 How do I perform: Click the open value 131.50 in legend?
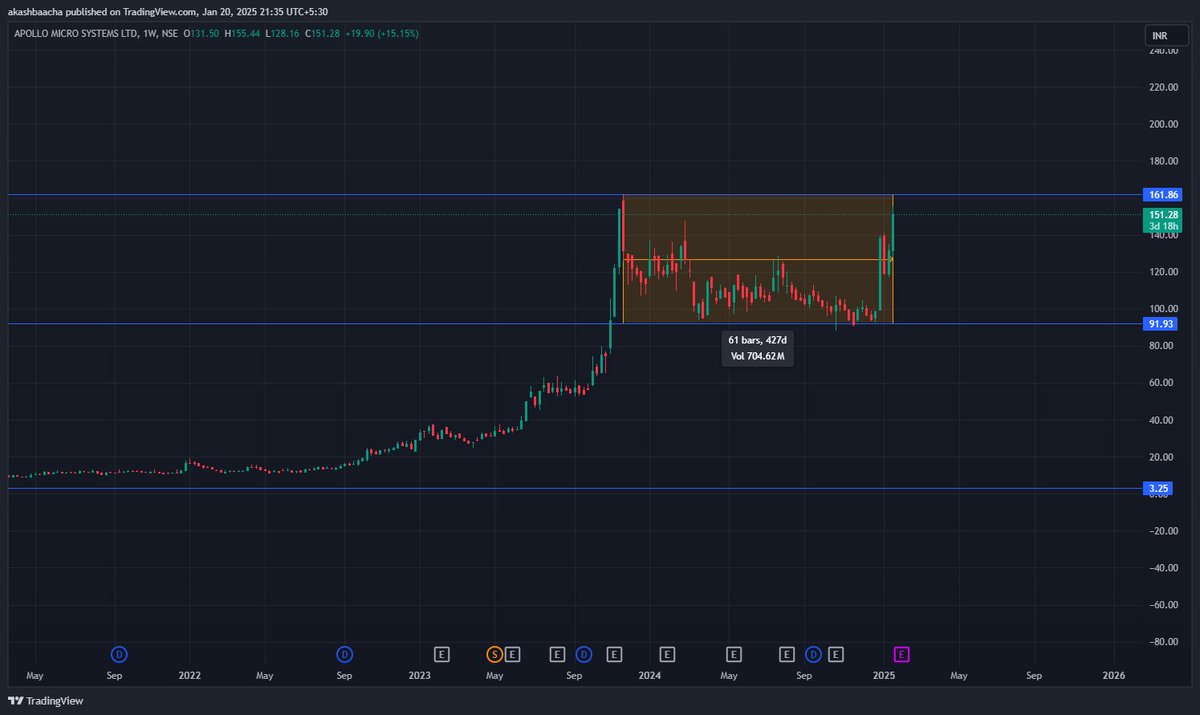tap(207, 33)
